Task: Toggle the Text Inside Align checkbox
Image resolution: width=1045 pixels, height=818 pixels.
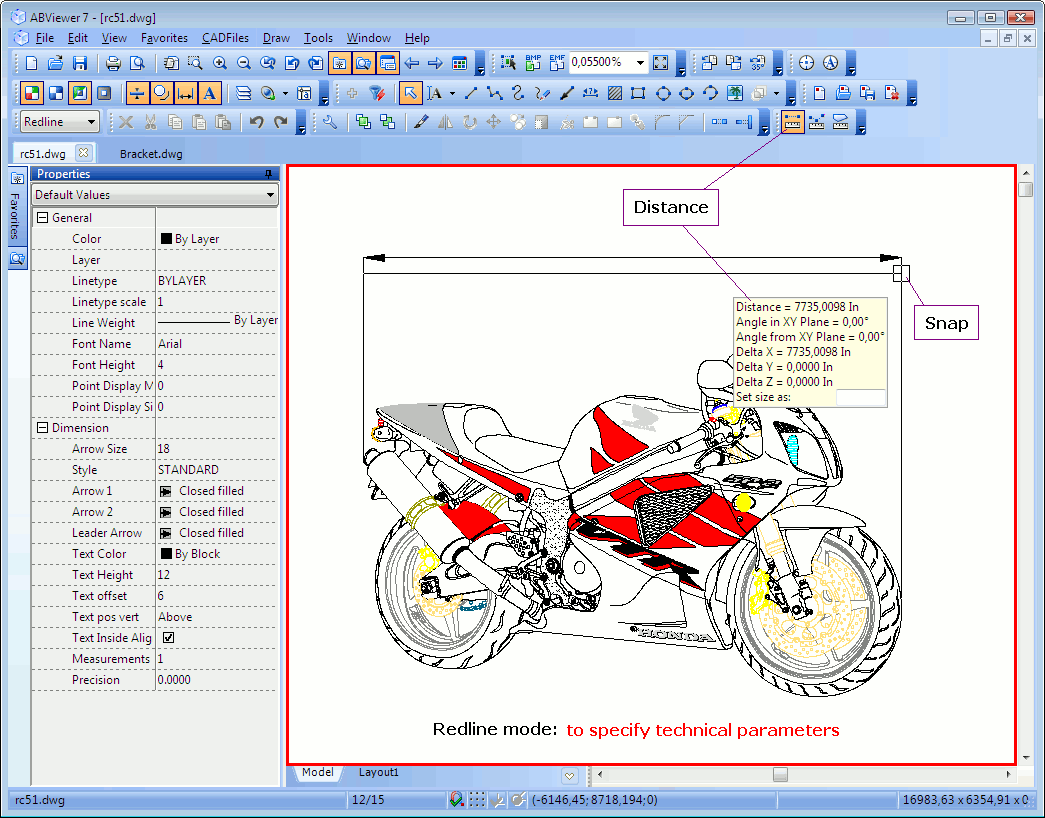Action: pyautogui.click(x=169, y=637)
